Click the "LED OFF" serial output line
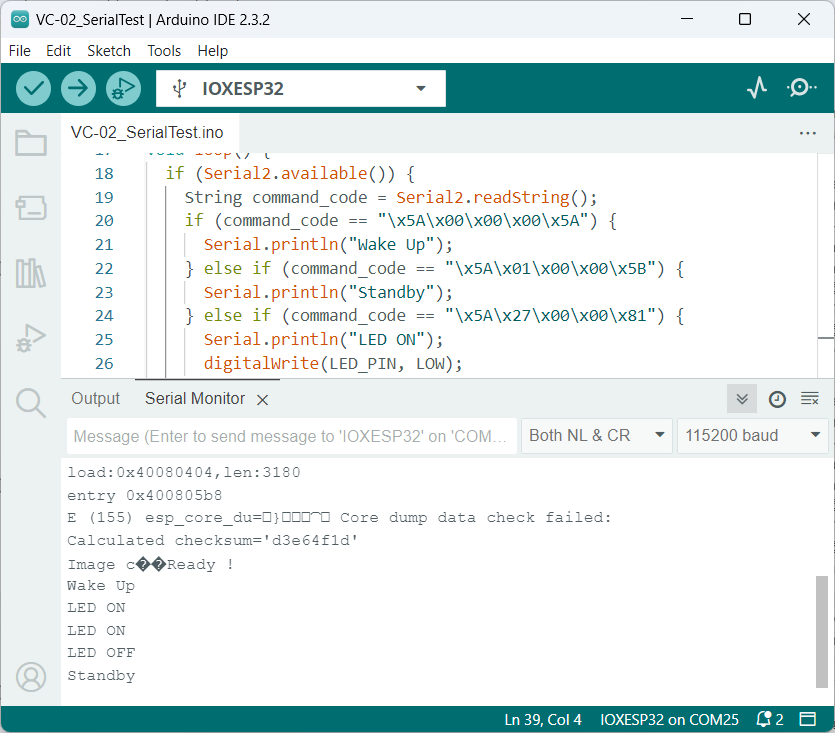Image resolution: width=835 pixels, height=733 pixels. 101,653
